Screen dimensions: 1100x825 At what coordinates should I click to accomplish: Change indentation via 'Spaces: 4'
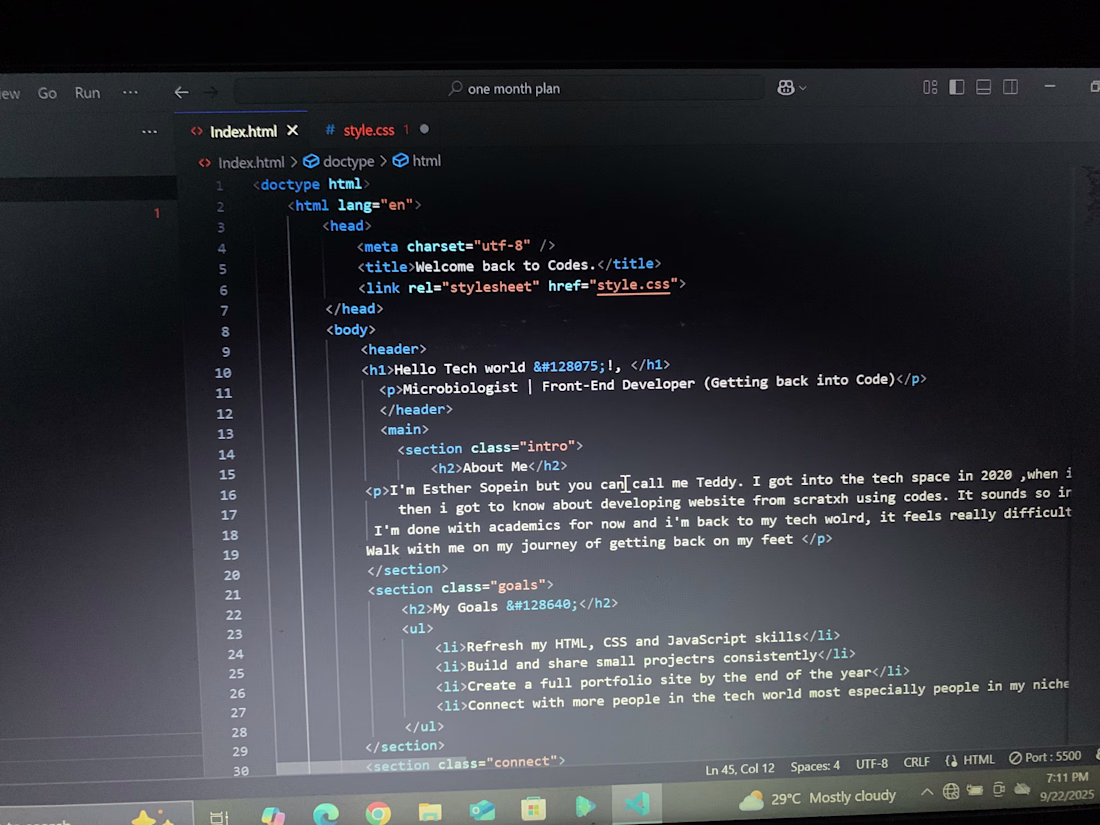(814, 766)
